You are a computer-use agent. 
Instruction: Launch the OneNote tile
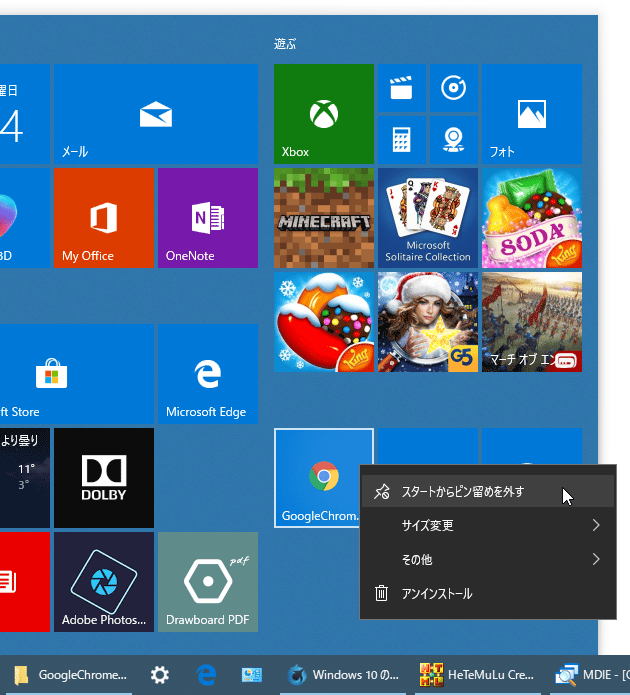pyautogui.click(x=208, y=218)
